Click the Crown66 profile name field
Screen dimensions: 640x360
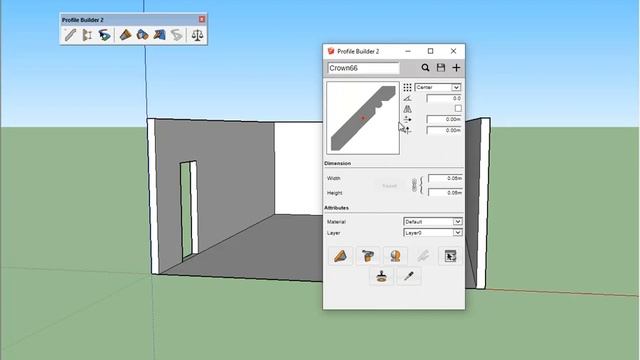coord(363,68)
